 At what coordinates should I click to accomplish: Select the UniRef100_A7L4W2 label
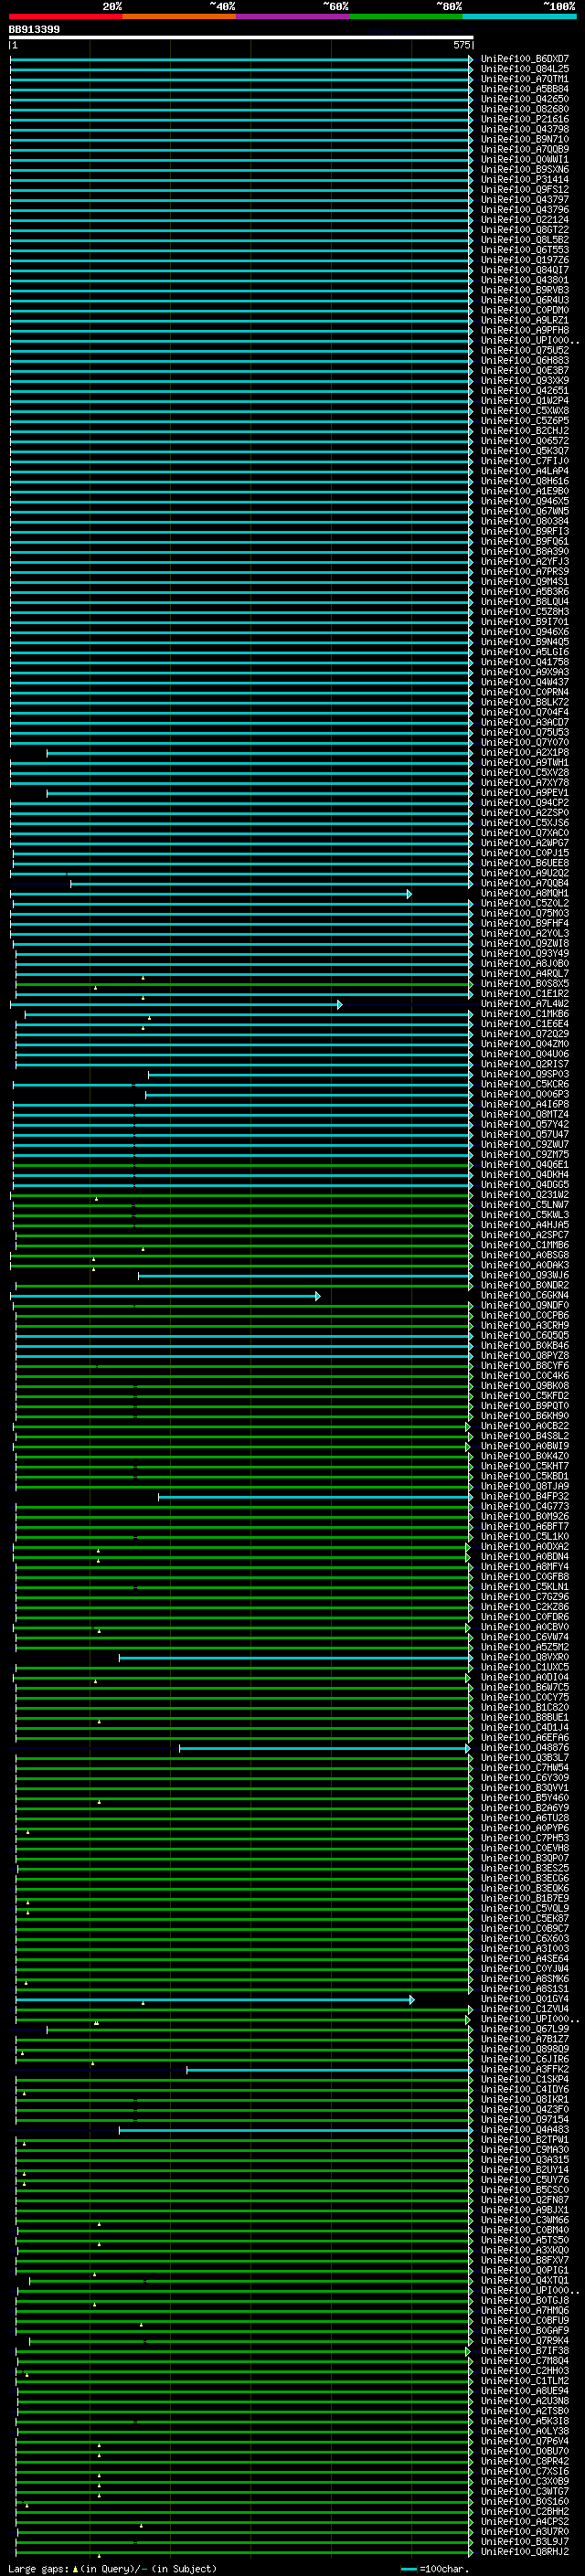tap(525, 1004)
